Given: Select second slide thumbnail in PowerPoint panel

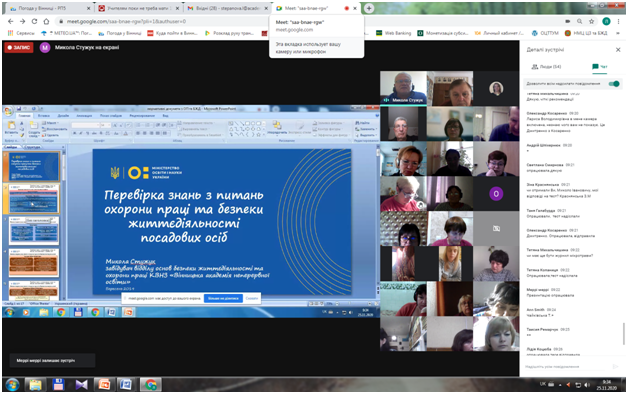Looking at the screenshot, I should tap(34, 199).
